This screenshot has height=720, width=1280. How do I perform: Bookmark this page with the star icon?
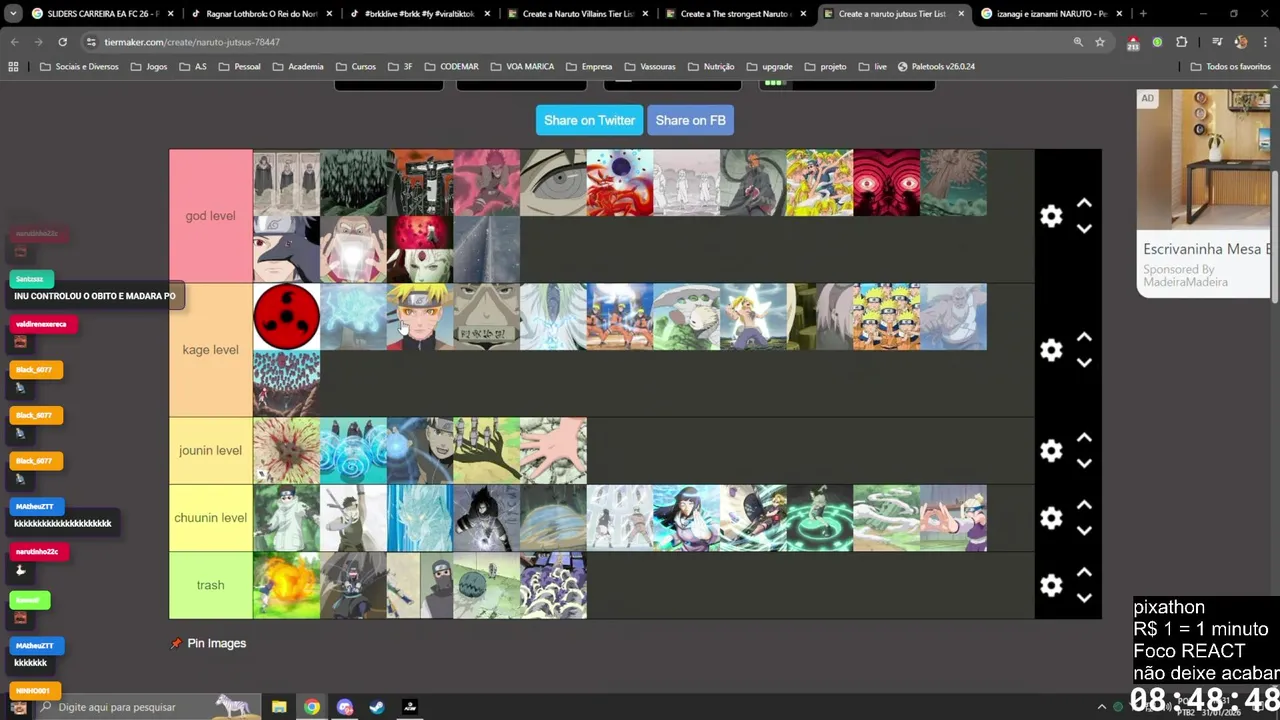pos(1100,42)
